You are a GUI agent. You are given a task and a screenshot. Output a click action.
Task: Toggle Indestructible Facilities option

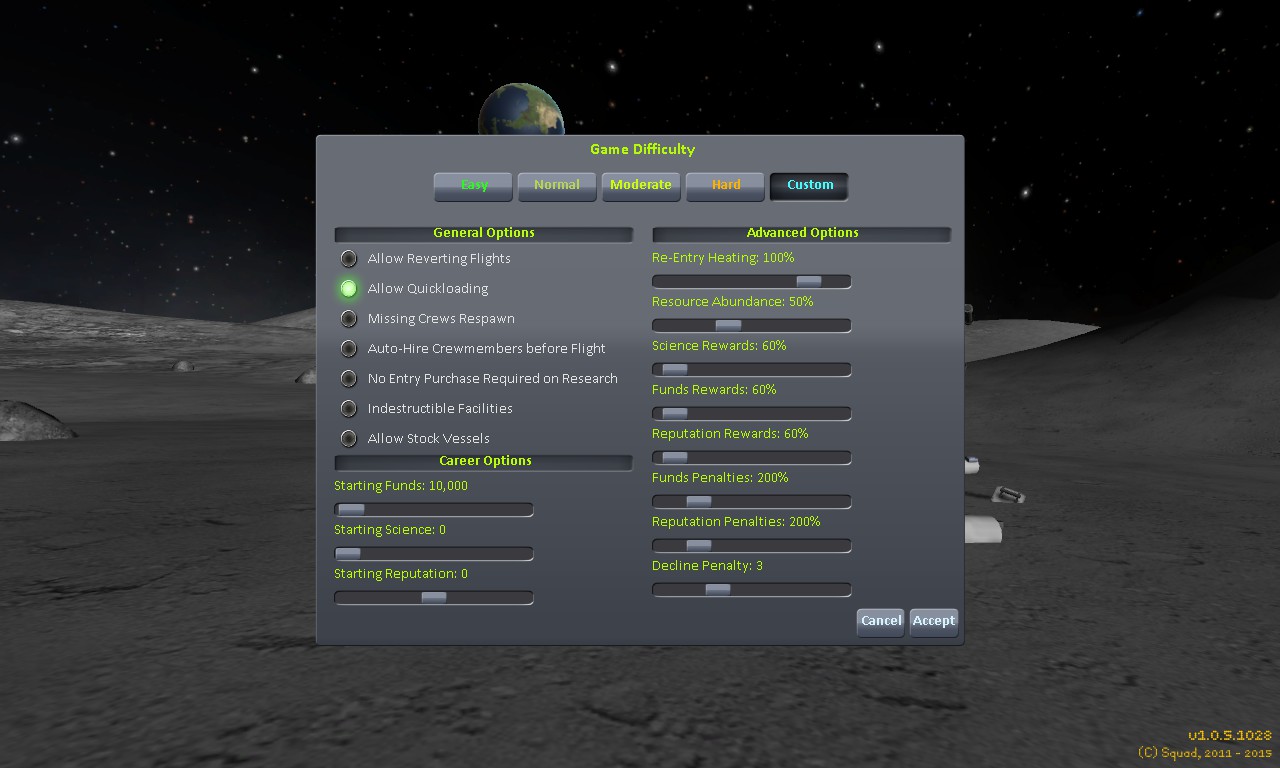tap(348, 408)
